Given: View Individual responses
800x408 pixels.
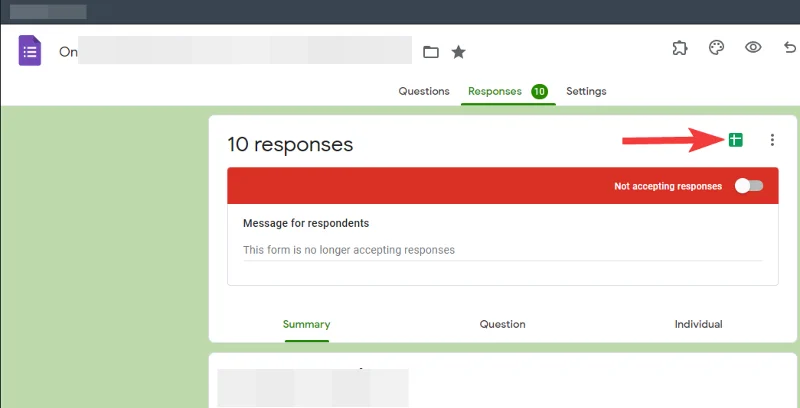Looking at the screenshot, I should (698, 324).
